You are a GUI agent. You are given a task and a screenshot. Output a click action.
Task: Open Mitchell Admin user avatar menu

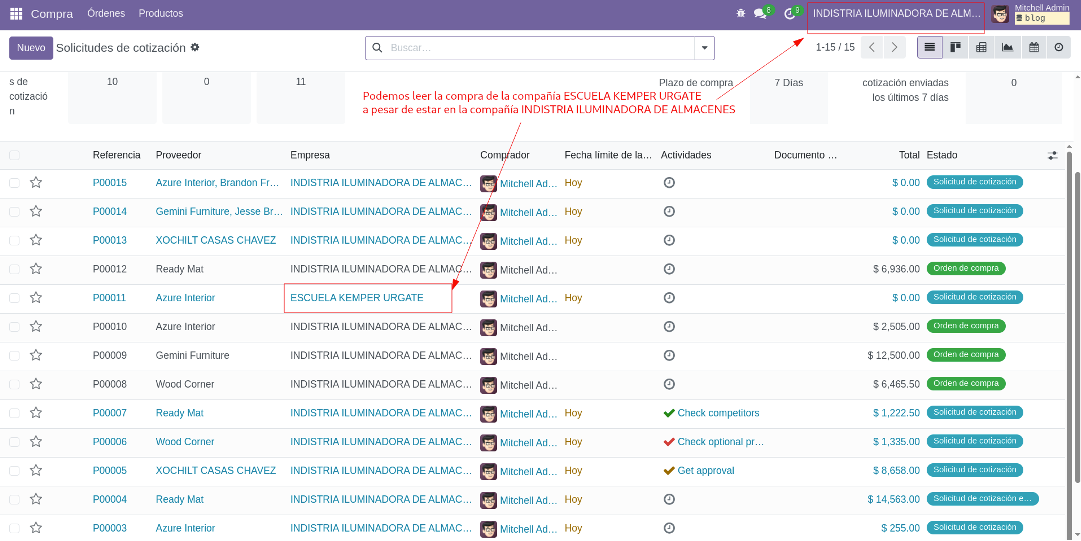(1000, 14)
